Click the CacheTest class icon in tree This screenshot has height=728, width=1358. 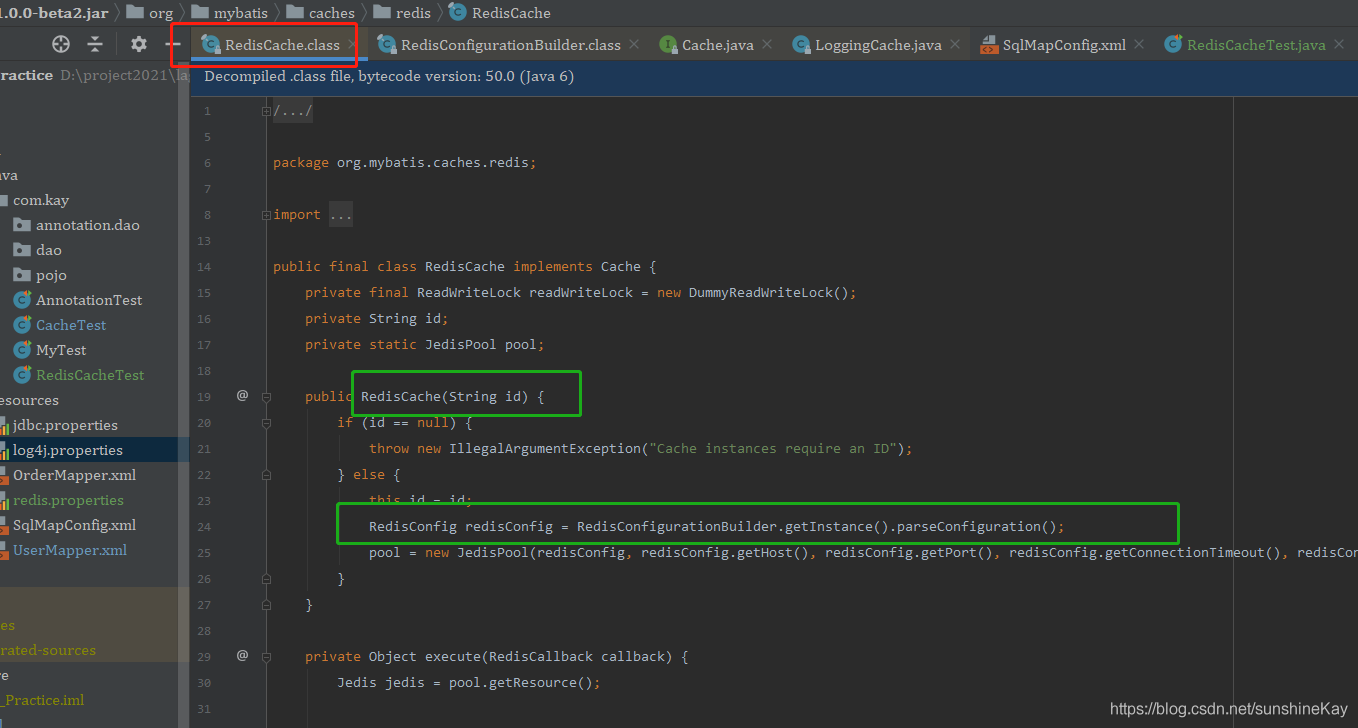(22, 325)
